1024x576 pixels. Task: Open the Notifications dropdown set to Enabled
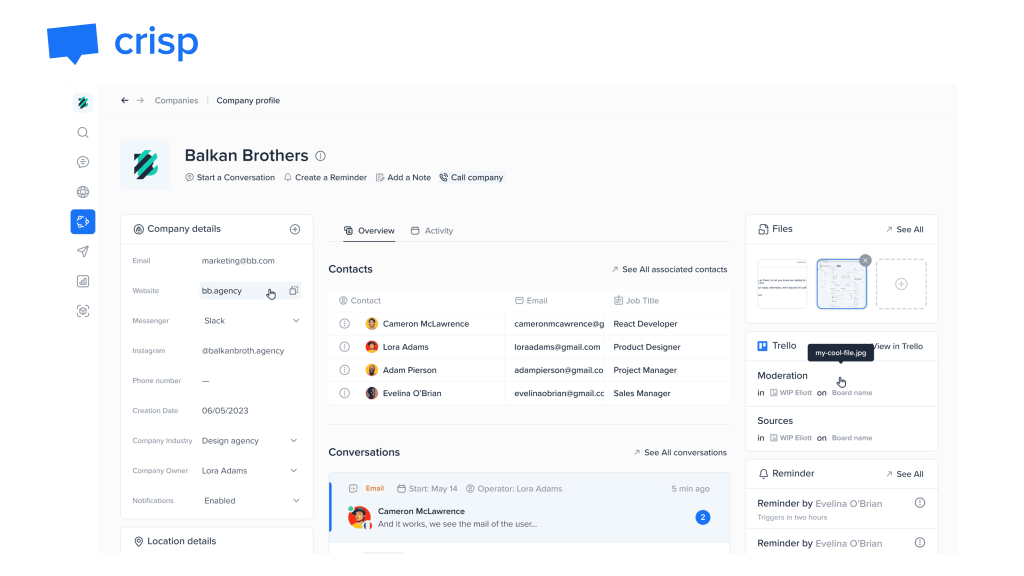pyautogui.click(x=296, y=500)
